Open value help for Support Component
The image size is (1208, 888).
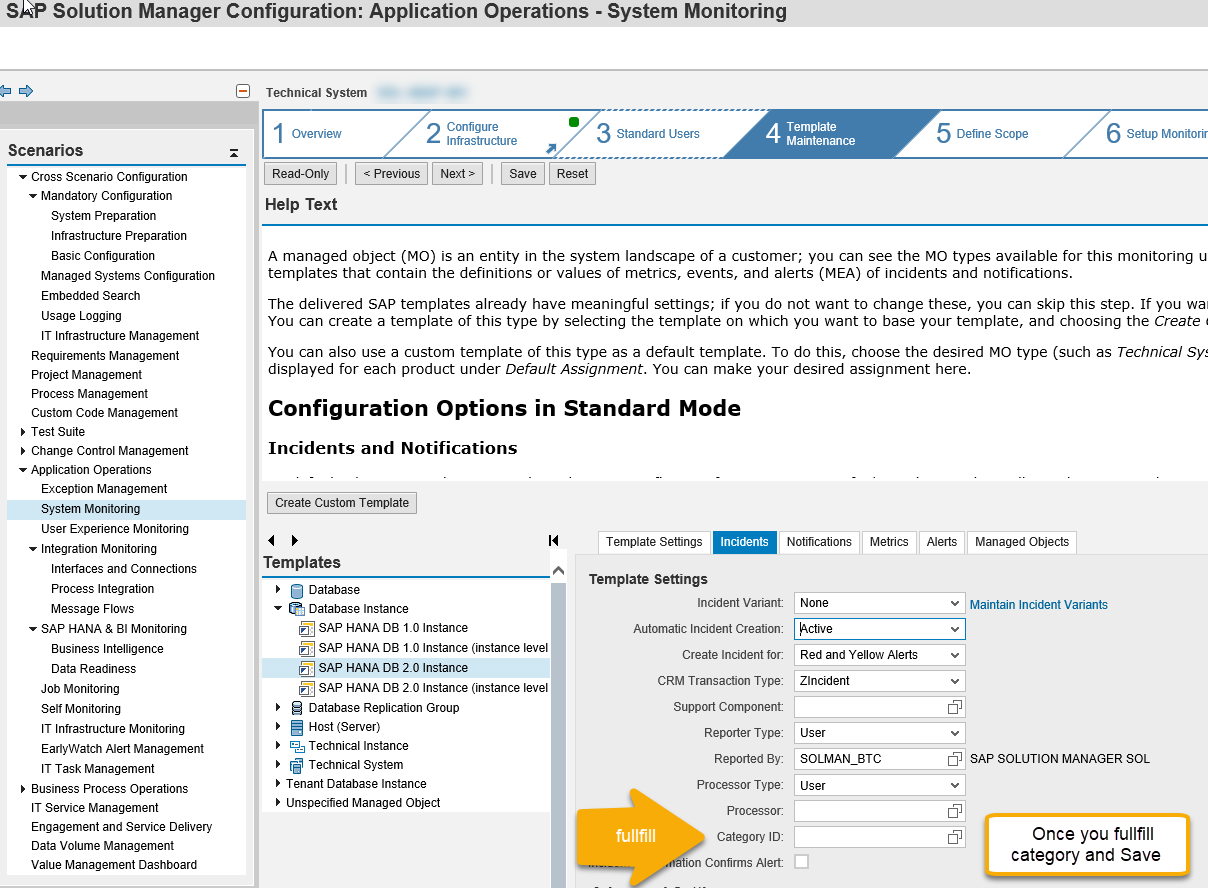(955, 707)
